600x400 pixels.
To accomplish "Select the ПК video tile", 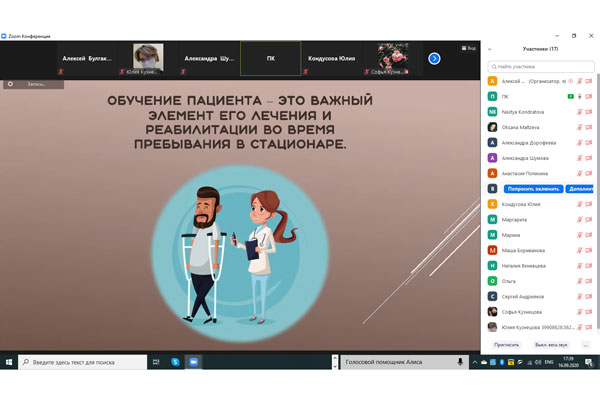I will coord(271,59).
